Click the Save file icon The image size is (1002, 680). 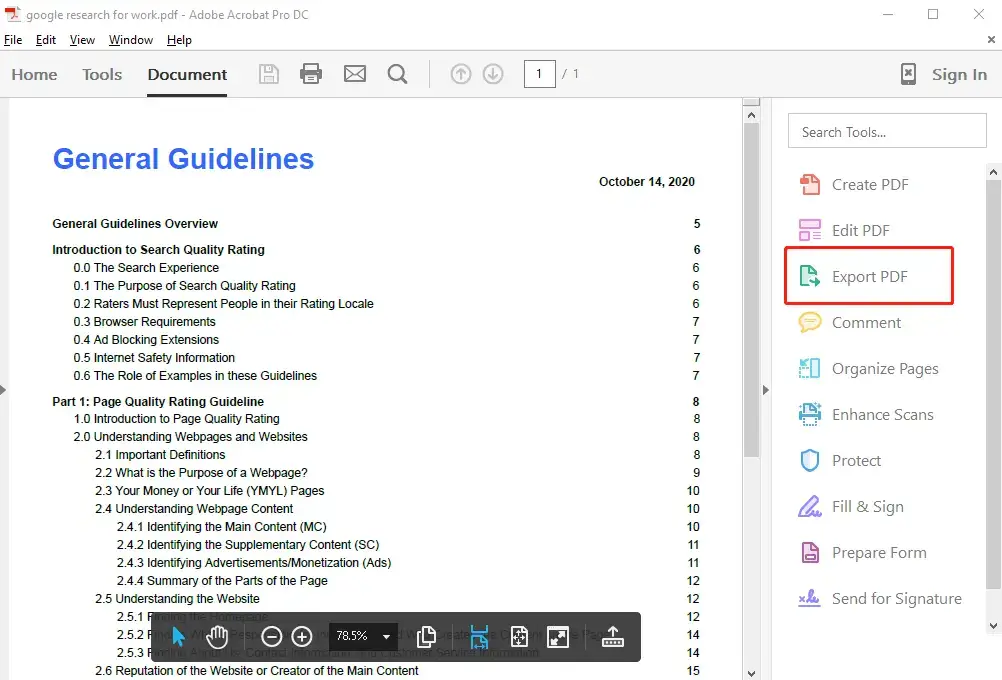point(269,74)
